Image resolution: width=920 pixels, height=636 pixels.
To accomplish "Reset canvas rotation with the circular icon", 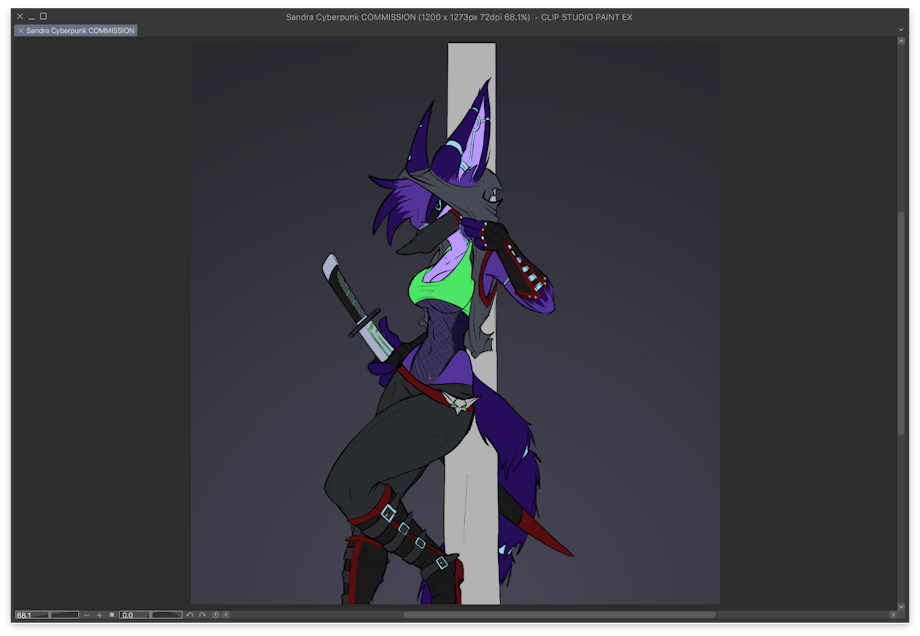I will (215, 615).
